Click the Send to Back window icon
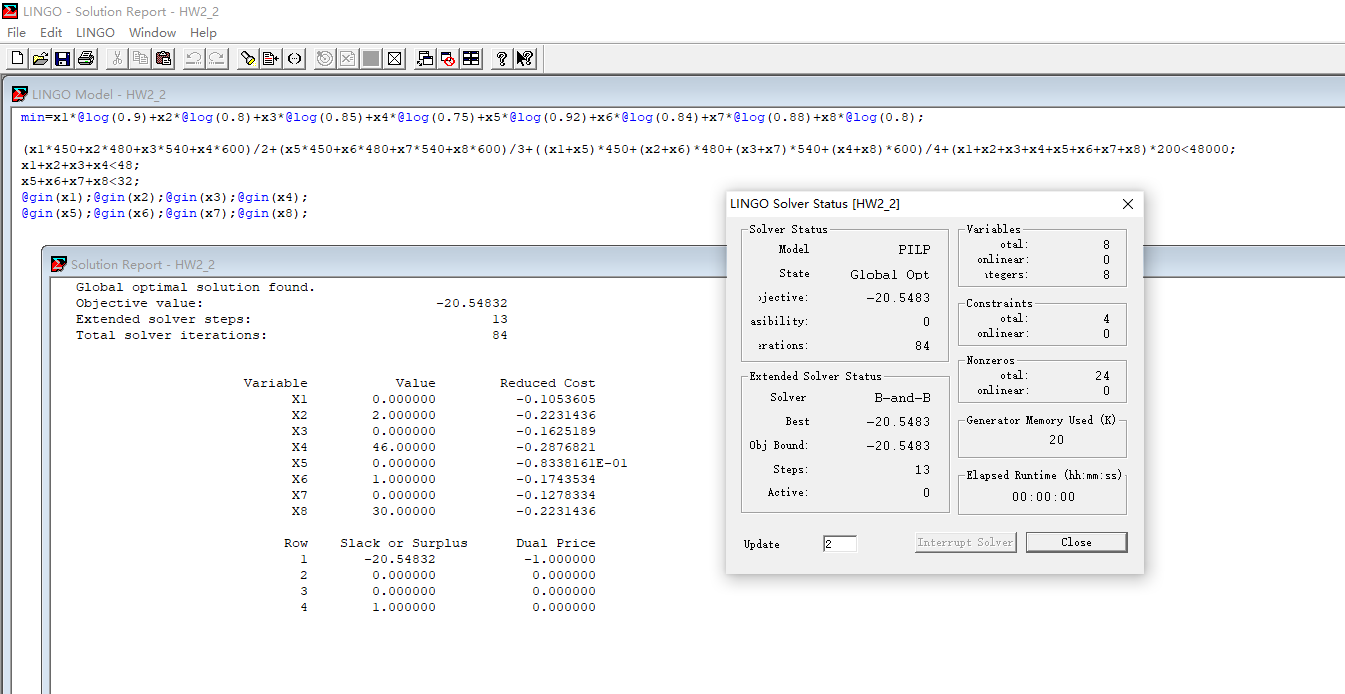 pos(425,59)
